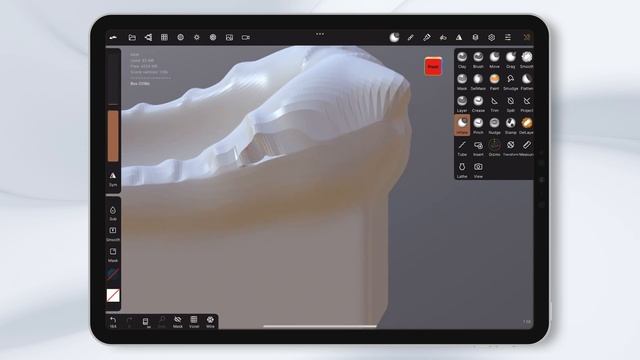
Task: Open the Material sphere menu
Action: [180, 37]
